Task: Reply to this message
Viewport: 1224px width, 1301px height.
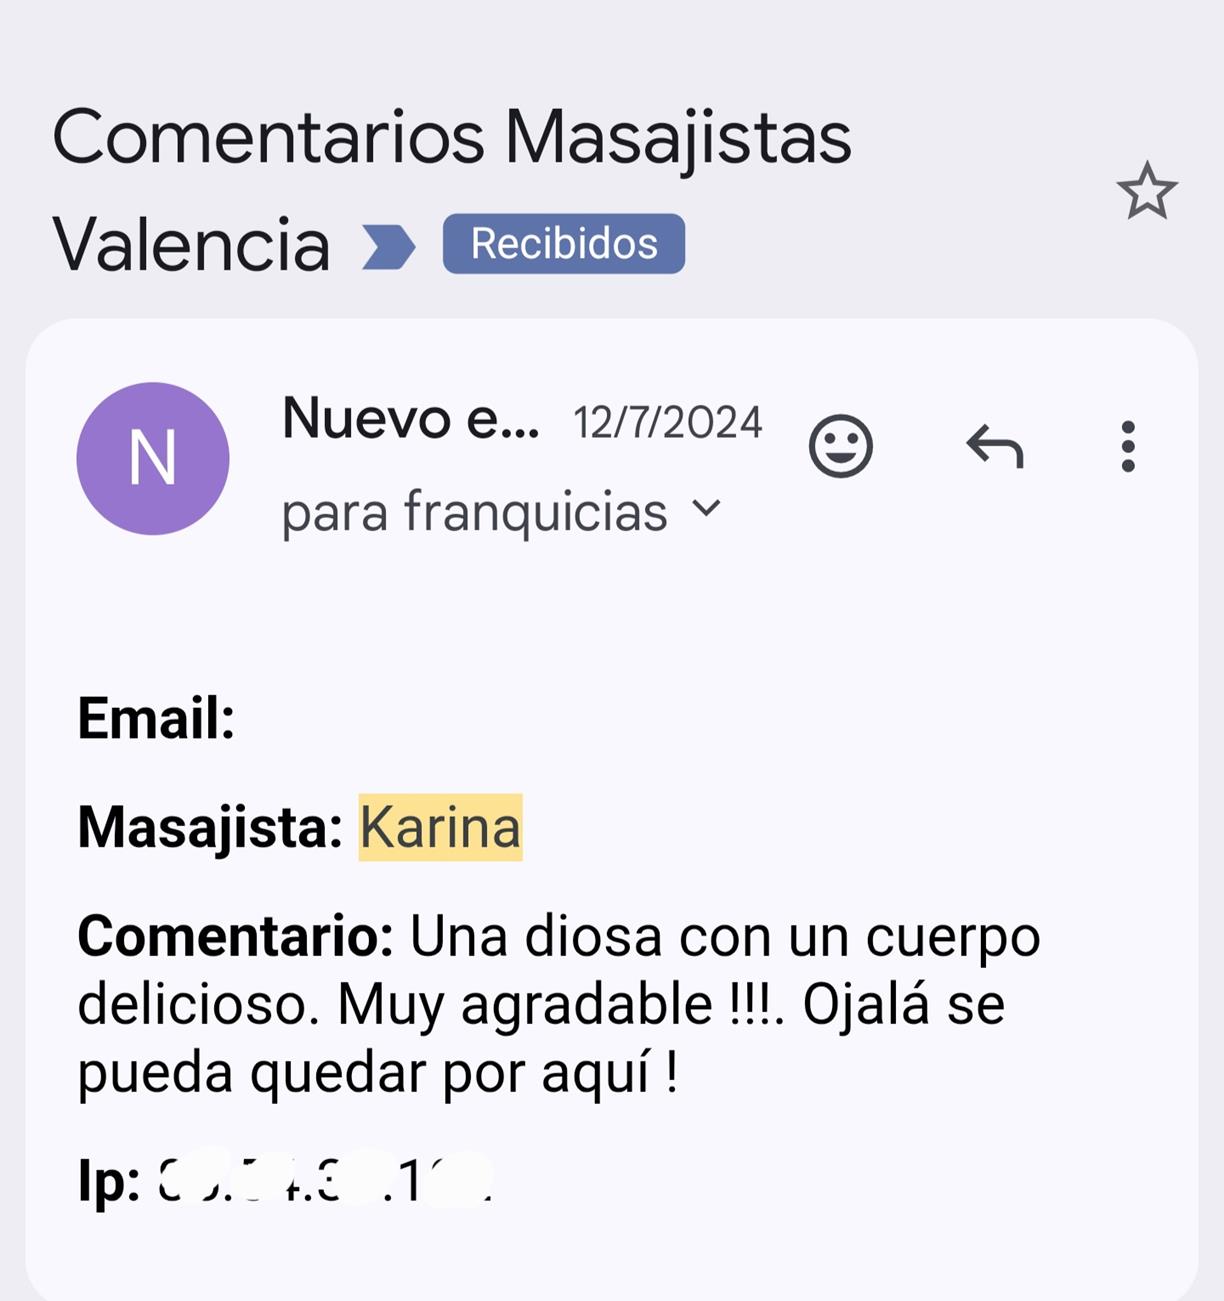Action: coord(994,446)
